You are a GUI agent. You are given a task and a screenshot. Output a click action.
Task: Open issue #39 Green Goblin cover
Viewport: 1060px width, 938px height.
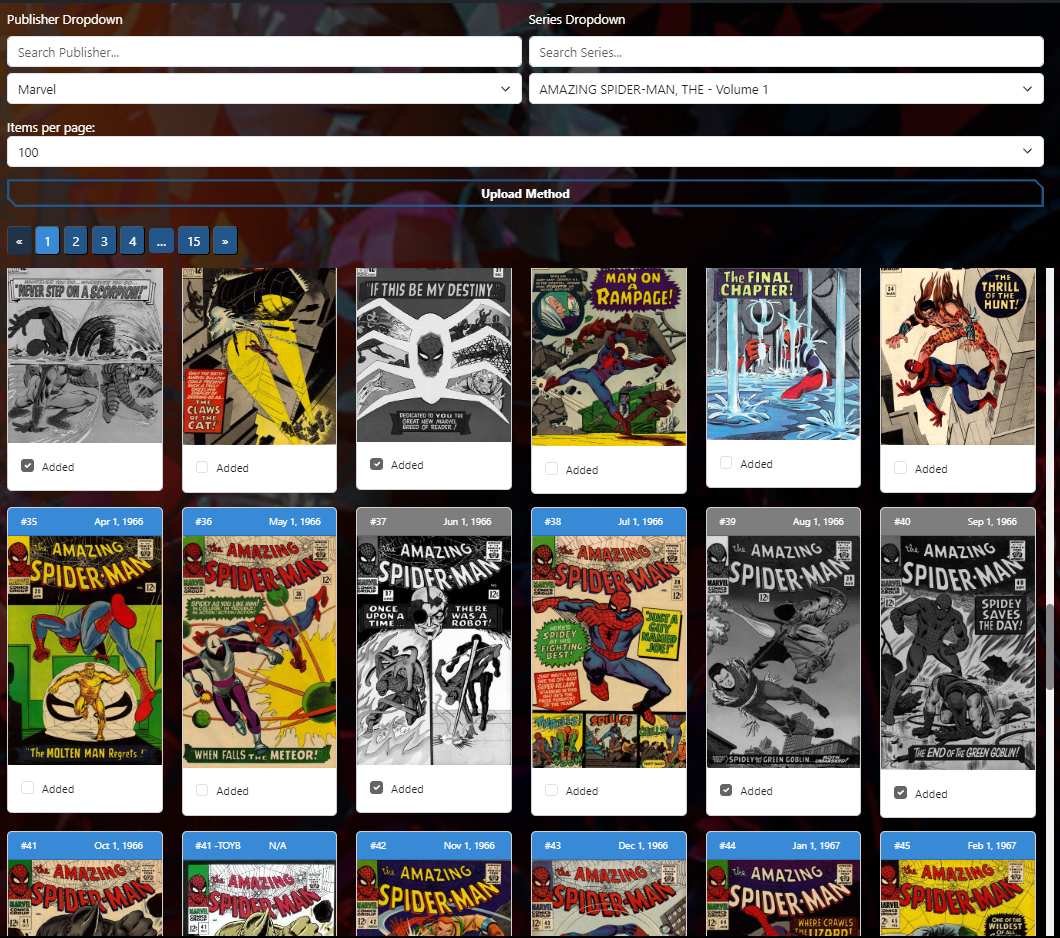coord(784,651)
